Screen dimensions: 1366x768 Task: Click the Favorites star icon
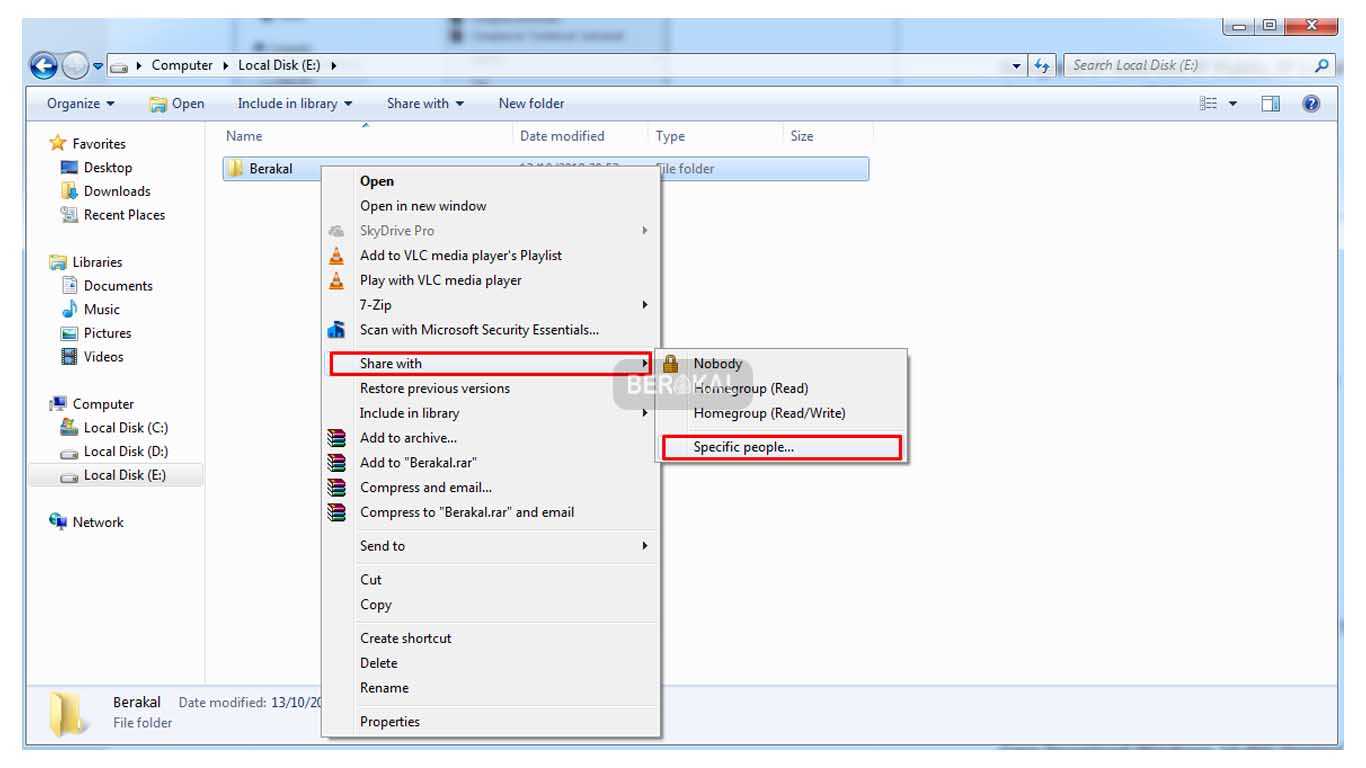click(x=58, y=144)
